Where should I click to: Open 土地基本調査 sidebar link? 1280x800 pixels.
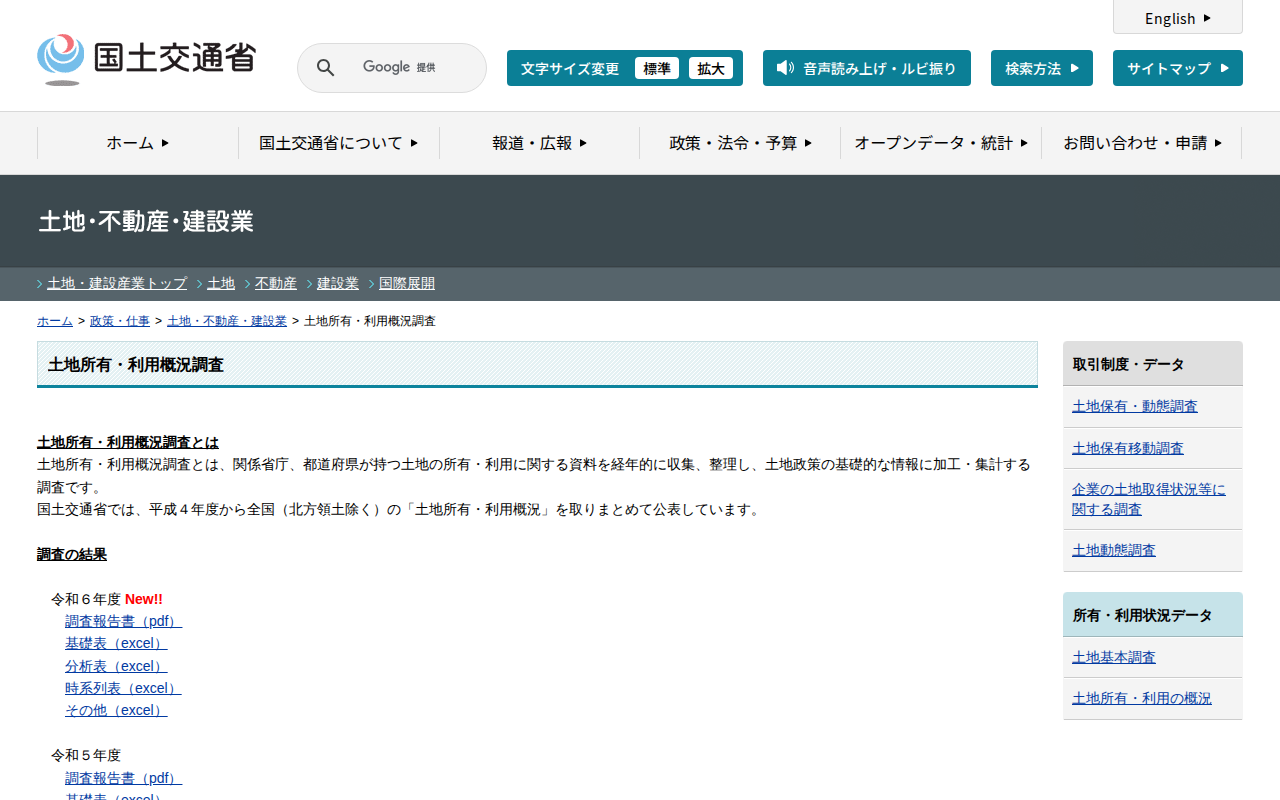pyautogui.click(x=1113, y=657)
